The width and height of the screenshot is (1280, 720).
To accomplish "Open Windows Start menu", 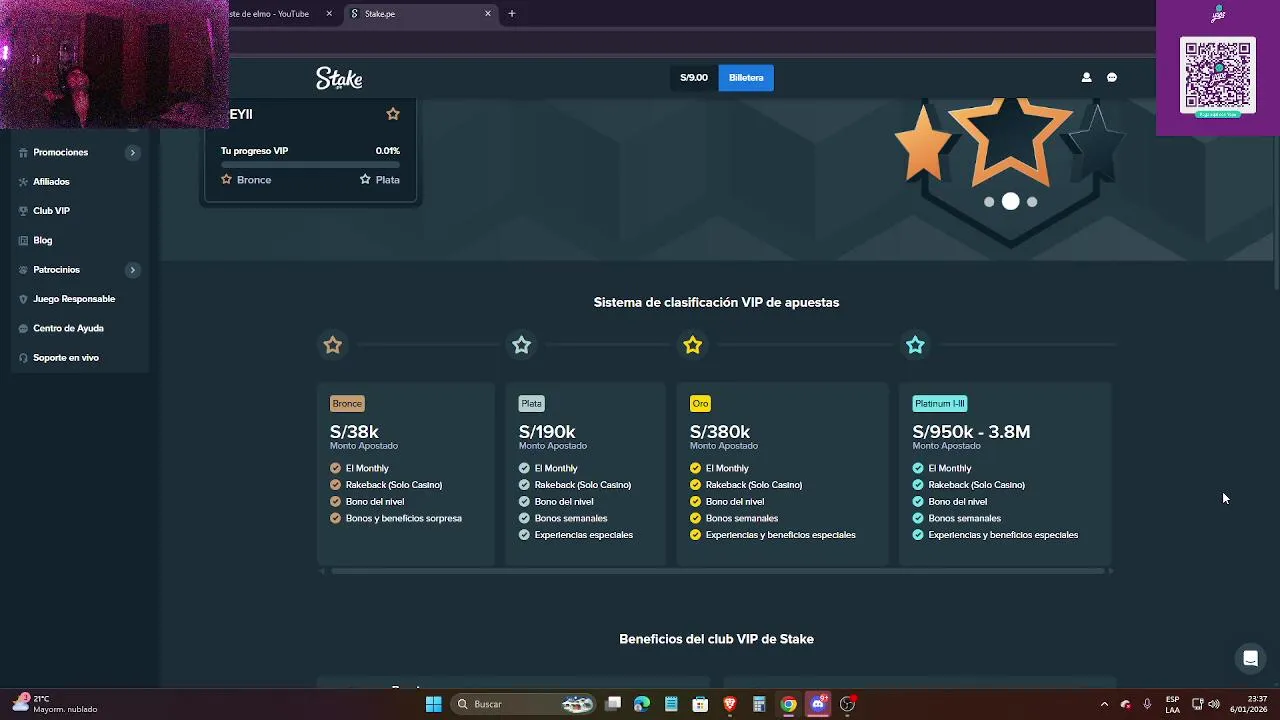I will coord(433,704).
